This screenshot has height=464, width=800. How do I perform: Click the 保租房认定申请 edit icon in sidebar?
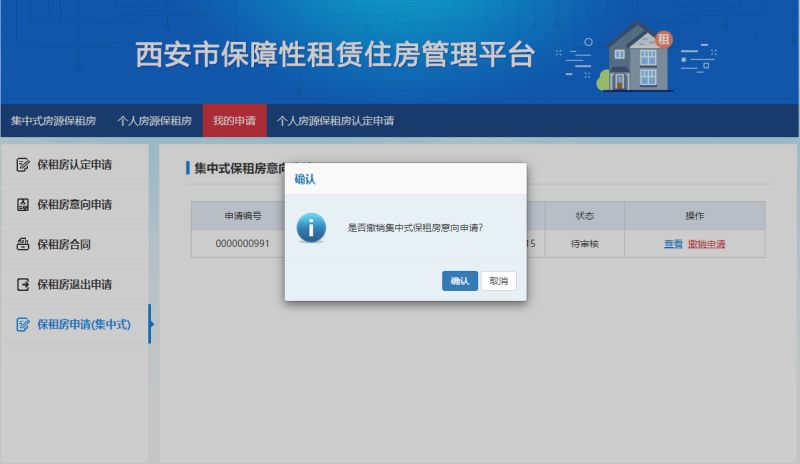tap(23, 164)
